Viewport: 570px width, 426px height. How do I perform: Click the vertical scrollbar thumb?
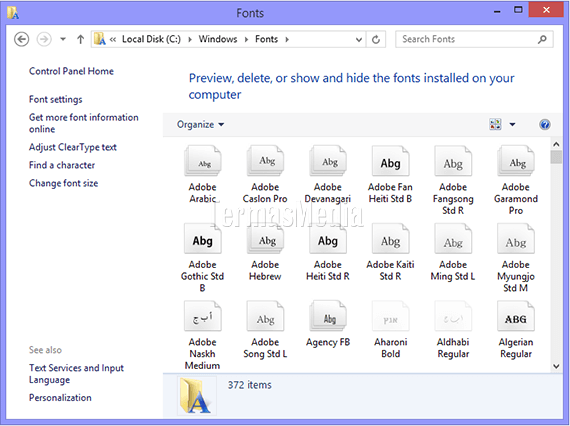tap(556, 157)
